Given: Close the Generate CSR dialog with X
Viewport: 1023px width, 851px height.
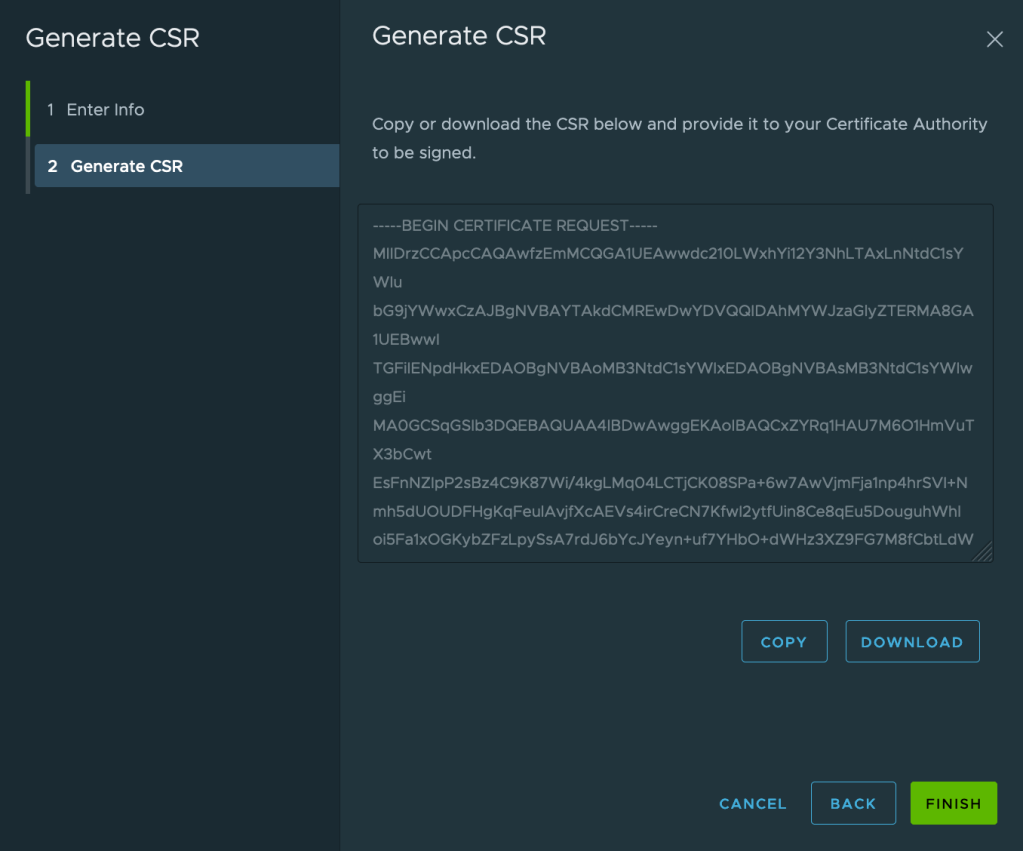Looking at the screenshot, I should point(994,39).
